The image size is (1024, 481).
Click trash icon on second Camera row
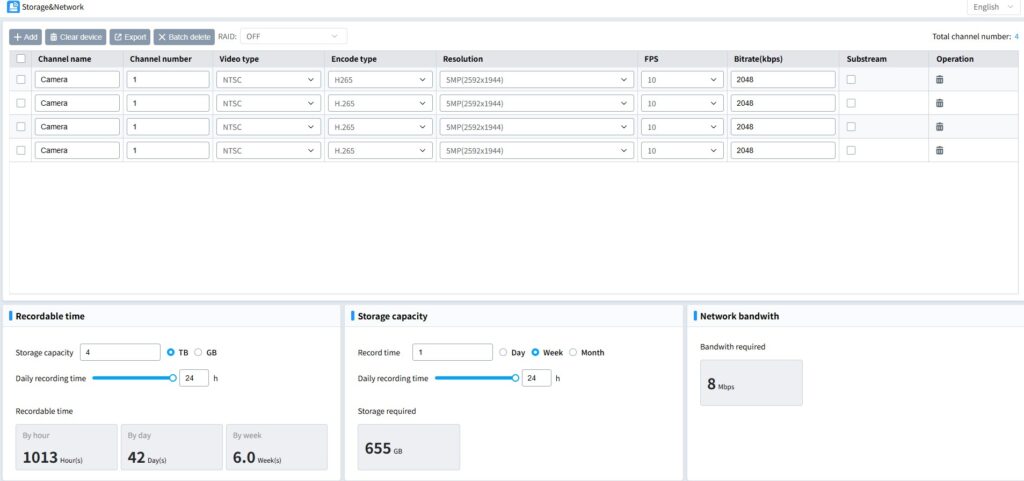[939, 103]
